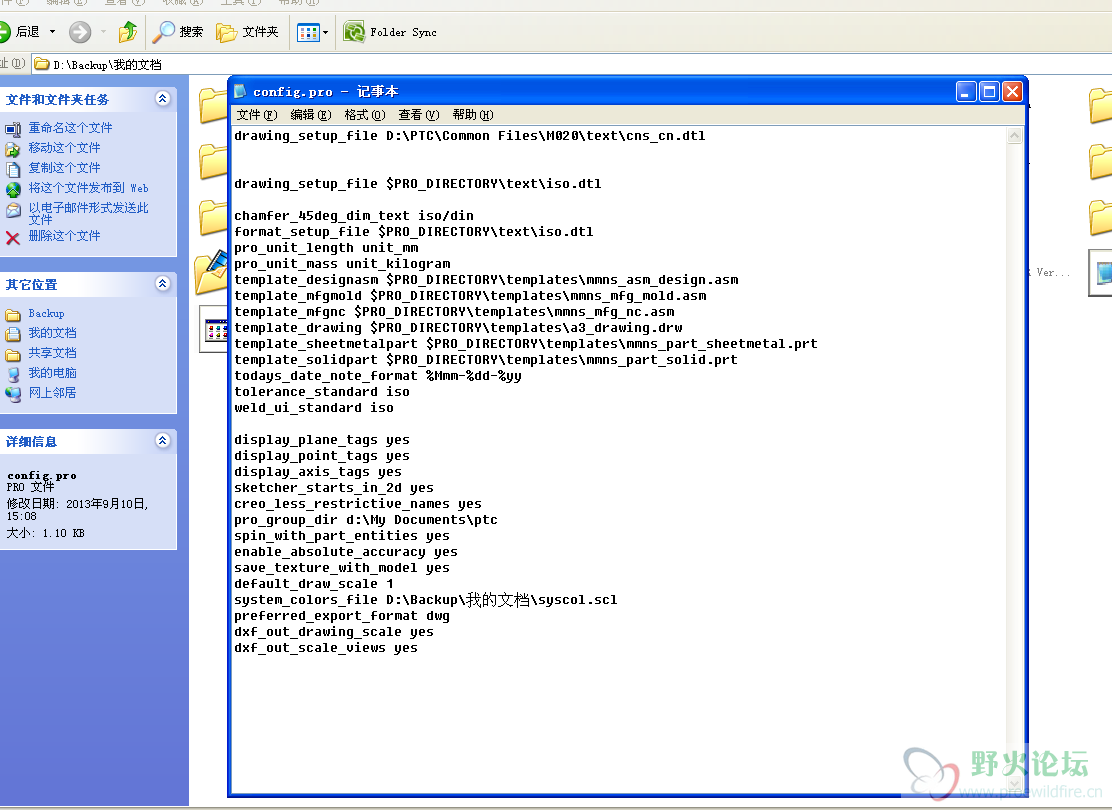The width and height of the screenshot is (1112, 810).
Task: Click the move file icon in task panel
Action: [x=13, y=149]
